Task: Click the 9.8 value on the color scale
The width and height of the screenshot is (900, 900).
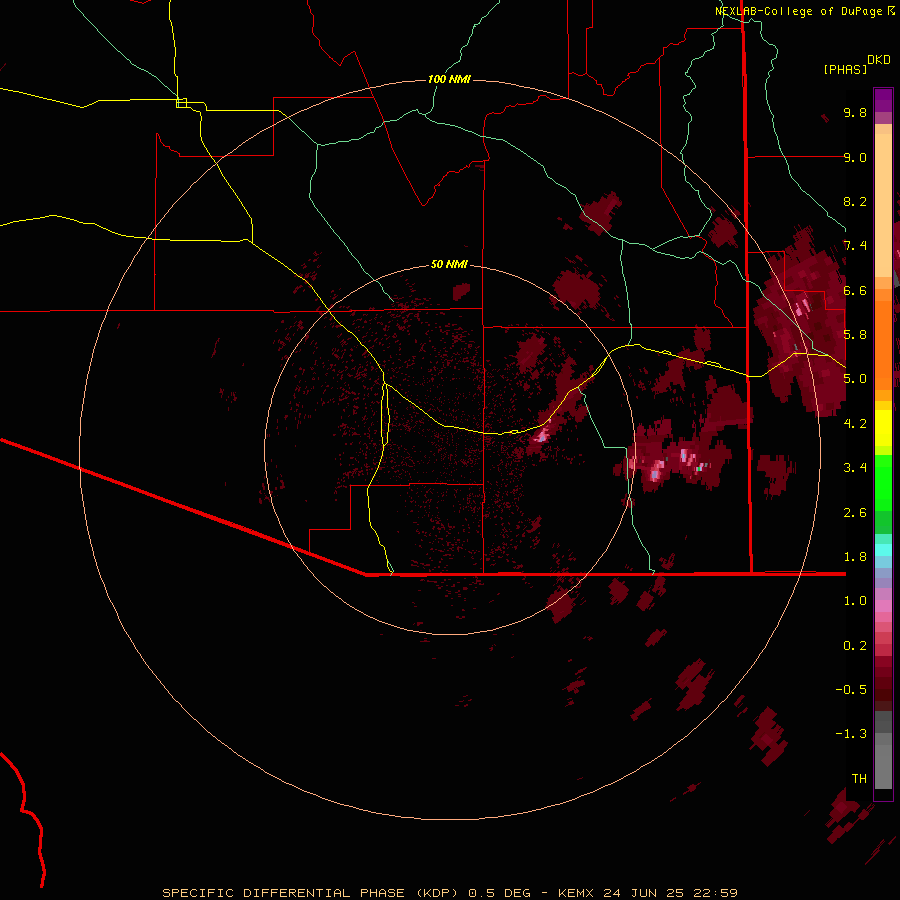Action: pyautogui.click(x=855, y=112)
